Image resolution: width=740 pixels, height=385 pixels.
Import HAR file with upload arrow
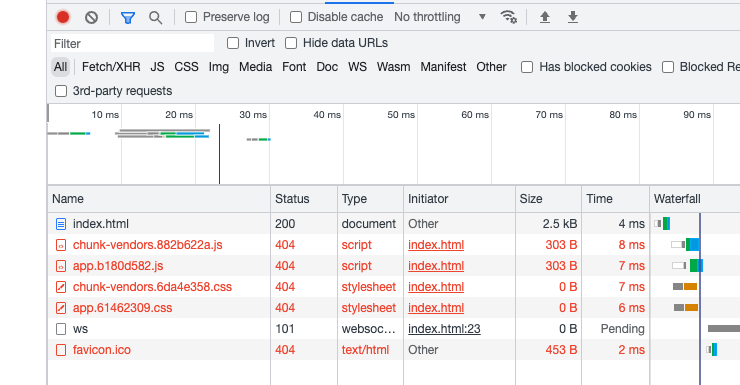(545, 17)
